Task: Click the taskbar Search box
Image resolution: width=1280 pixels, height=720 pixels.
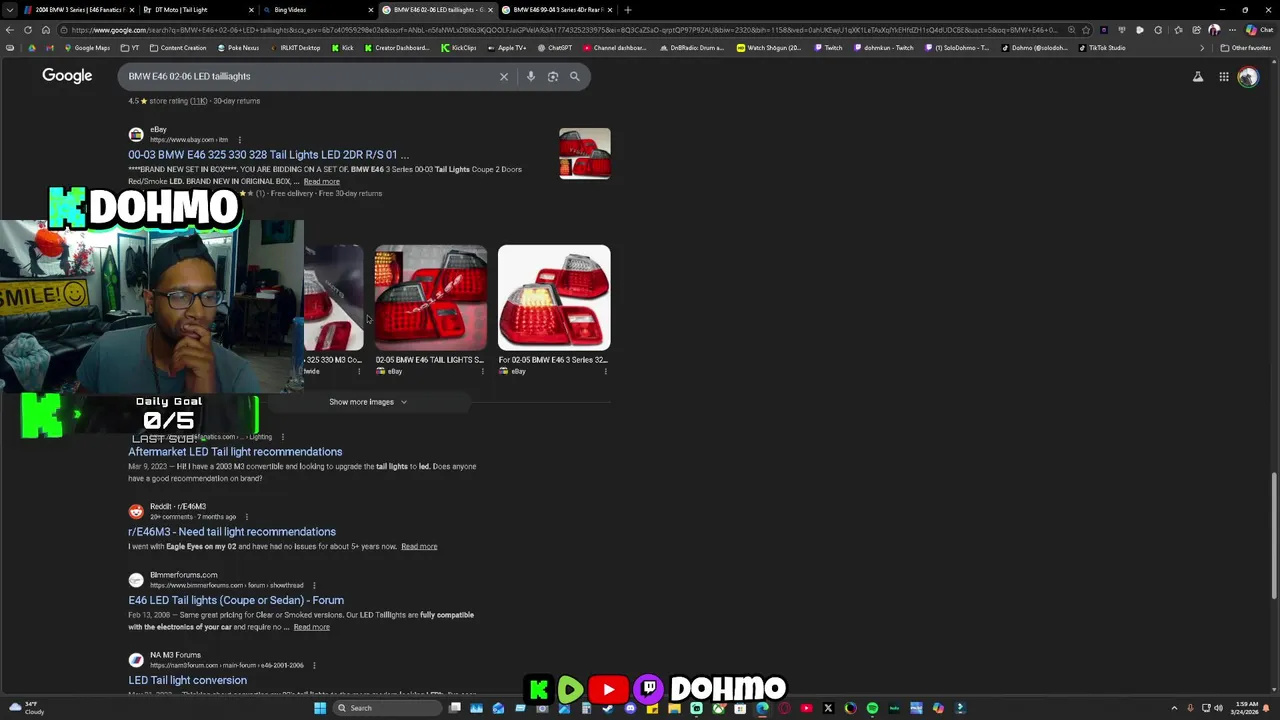Action: click(x=386, y=708)
